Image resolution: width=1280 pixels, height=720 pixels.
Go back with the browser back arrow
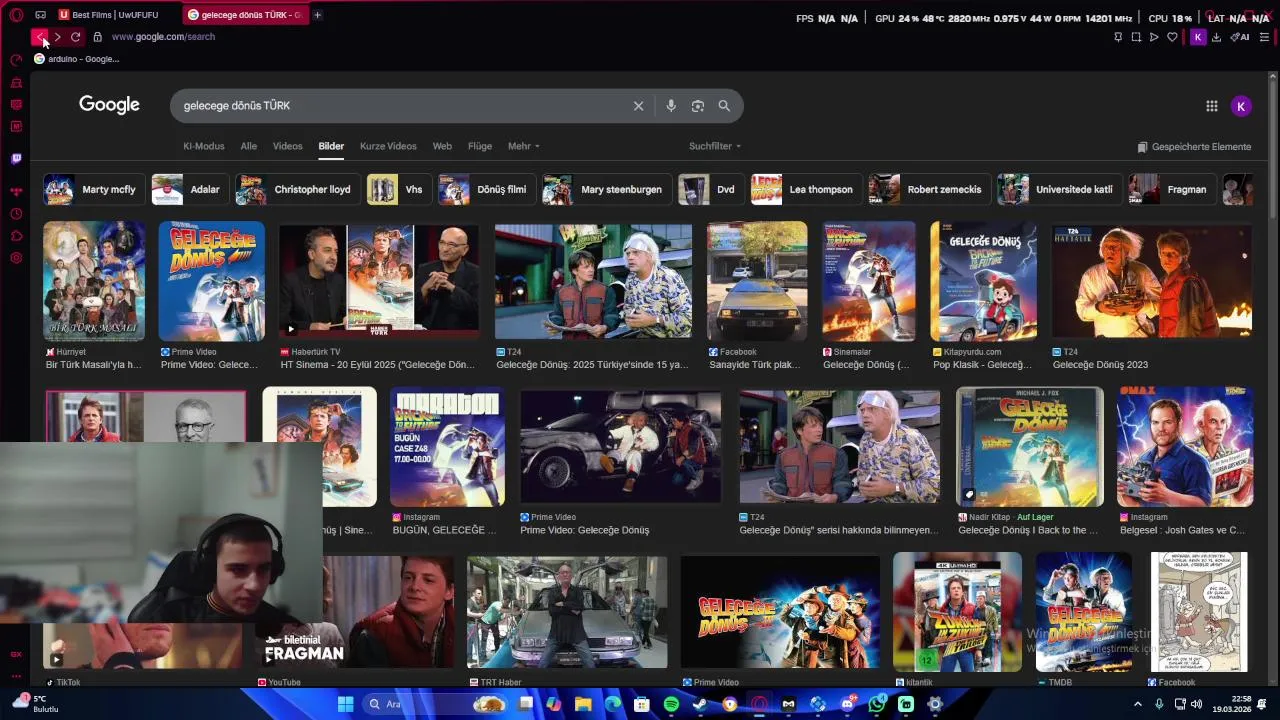click(x=39, y=37)
